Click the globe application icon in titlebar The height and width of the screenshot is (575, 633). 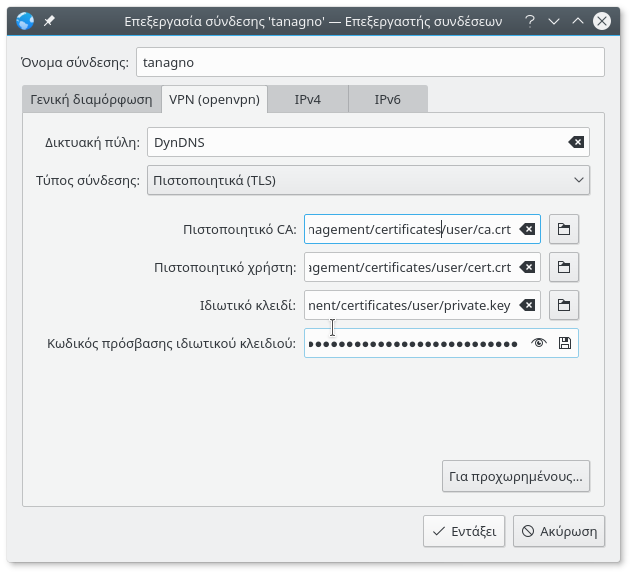(x=25, y=21)
